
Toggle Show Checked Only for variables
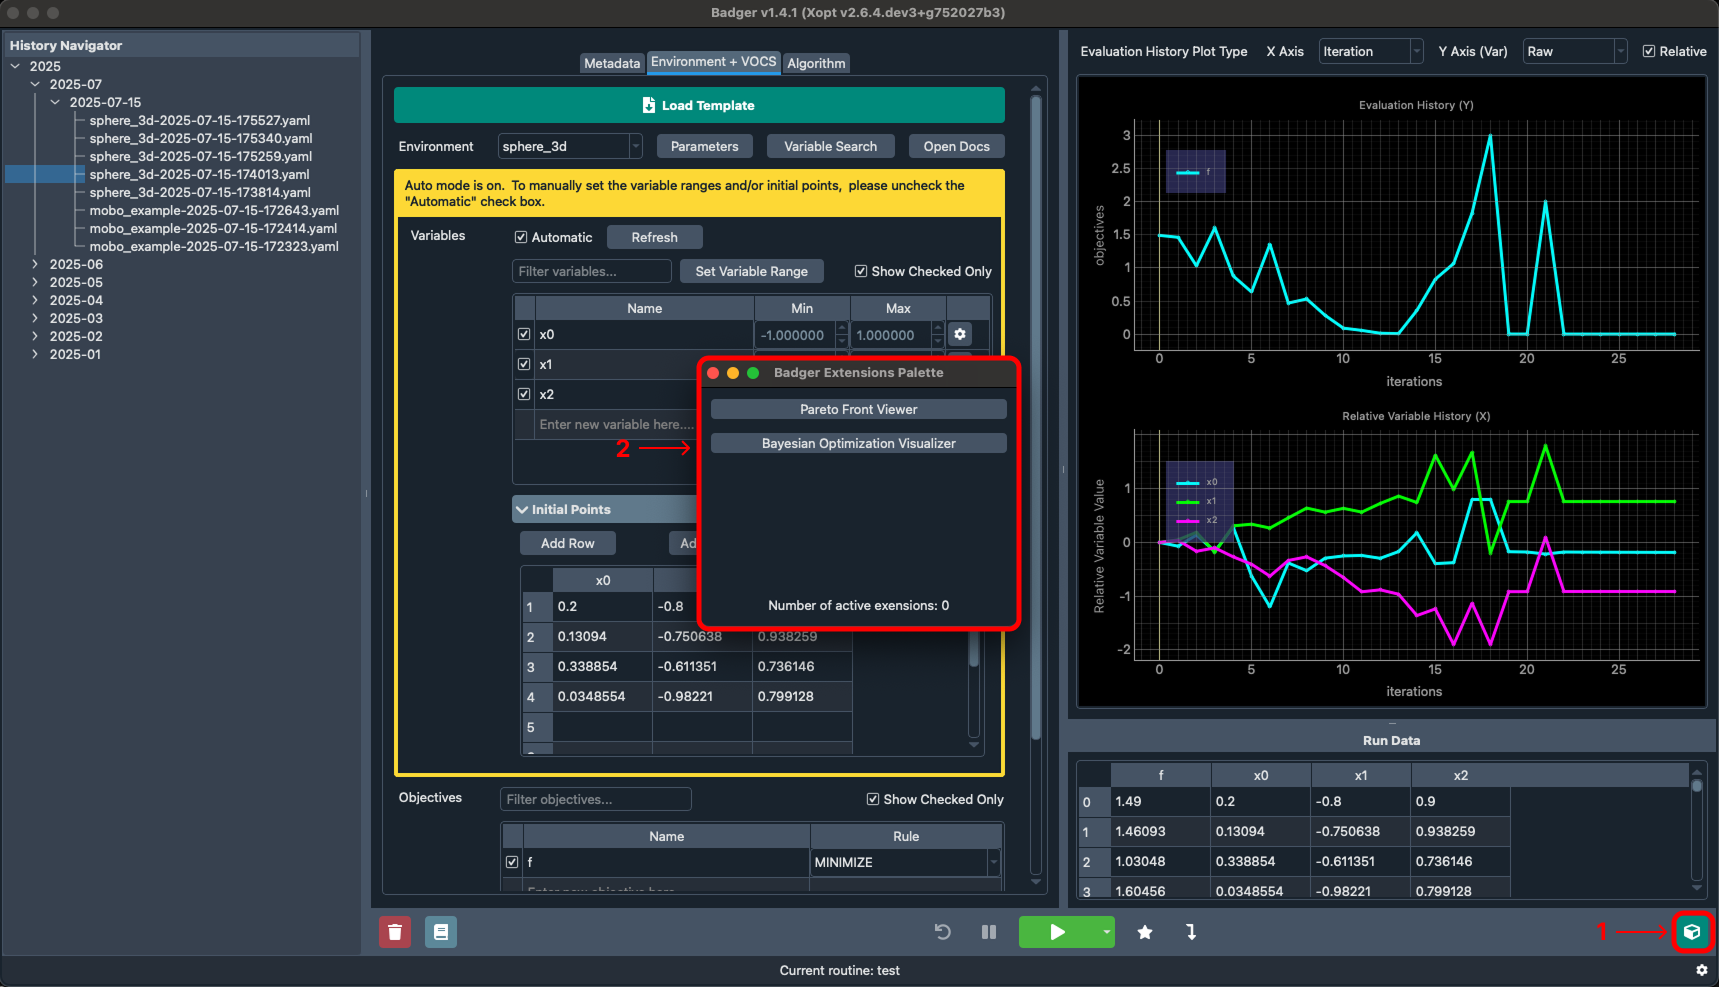pyautogui.click(x=861, y=271)
